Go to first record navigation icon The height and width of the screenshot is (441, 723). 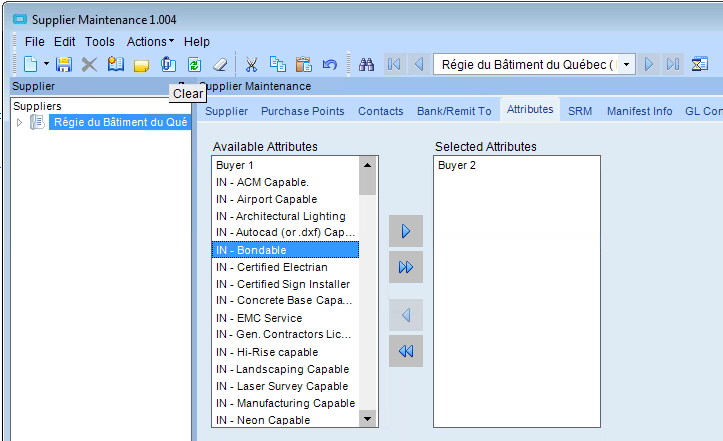pyautogui.click(x=394, y=64)
